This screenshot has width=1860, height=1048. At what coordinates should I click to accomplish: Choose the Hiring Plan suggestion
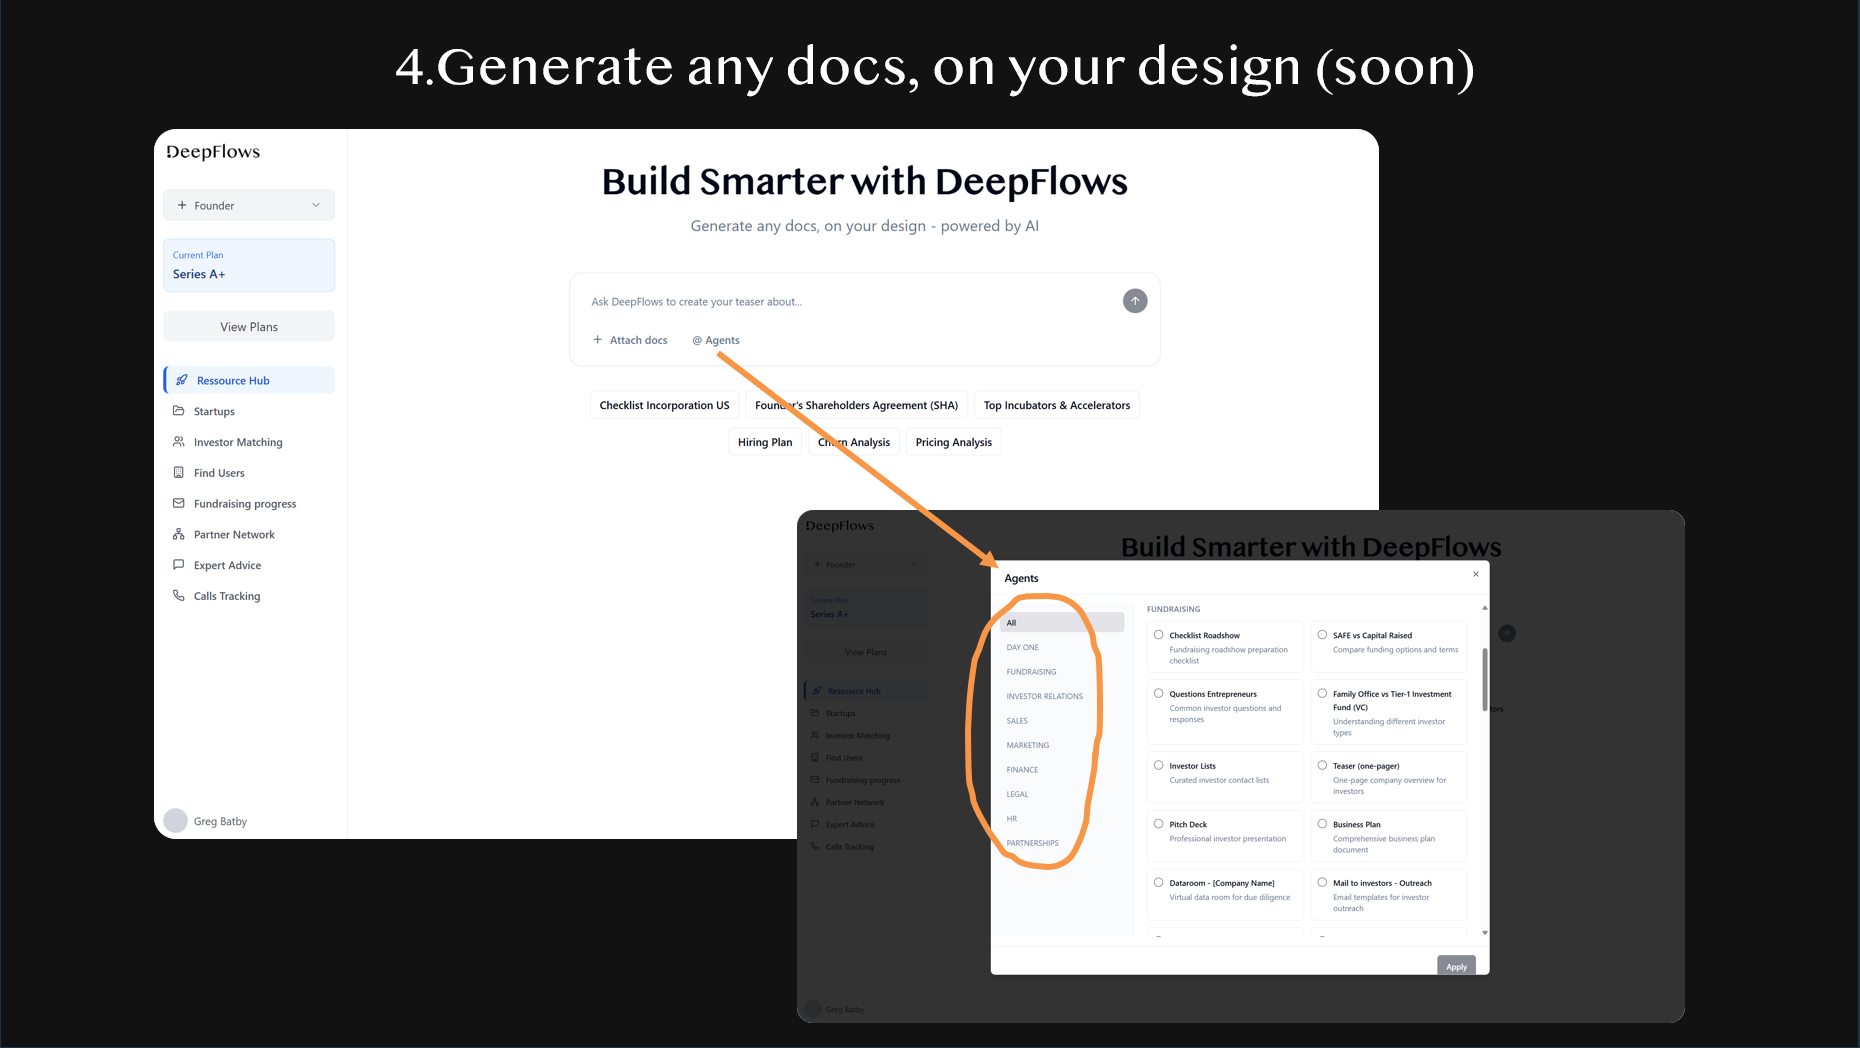coord(764,442)
